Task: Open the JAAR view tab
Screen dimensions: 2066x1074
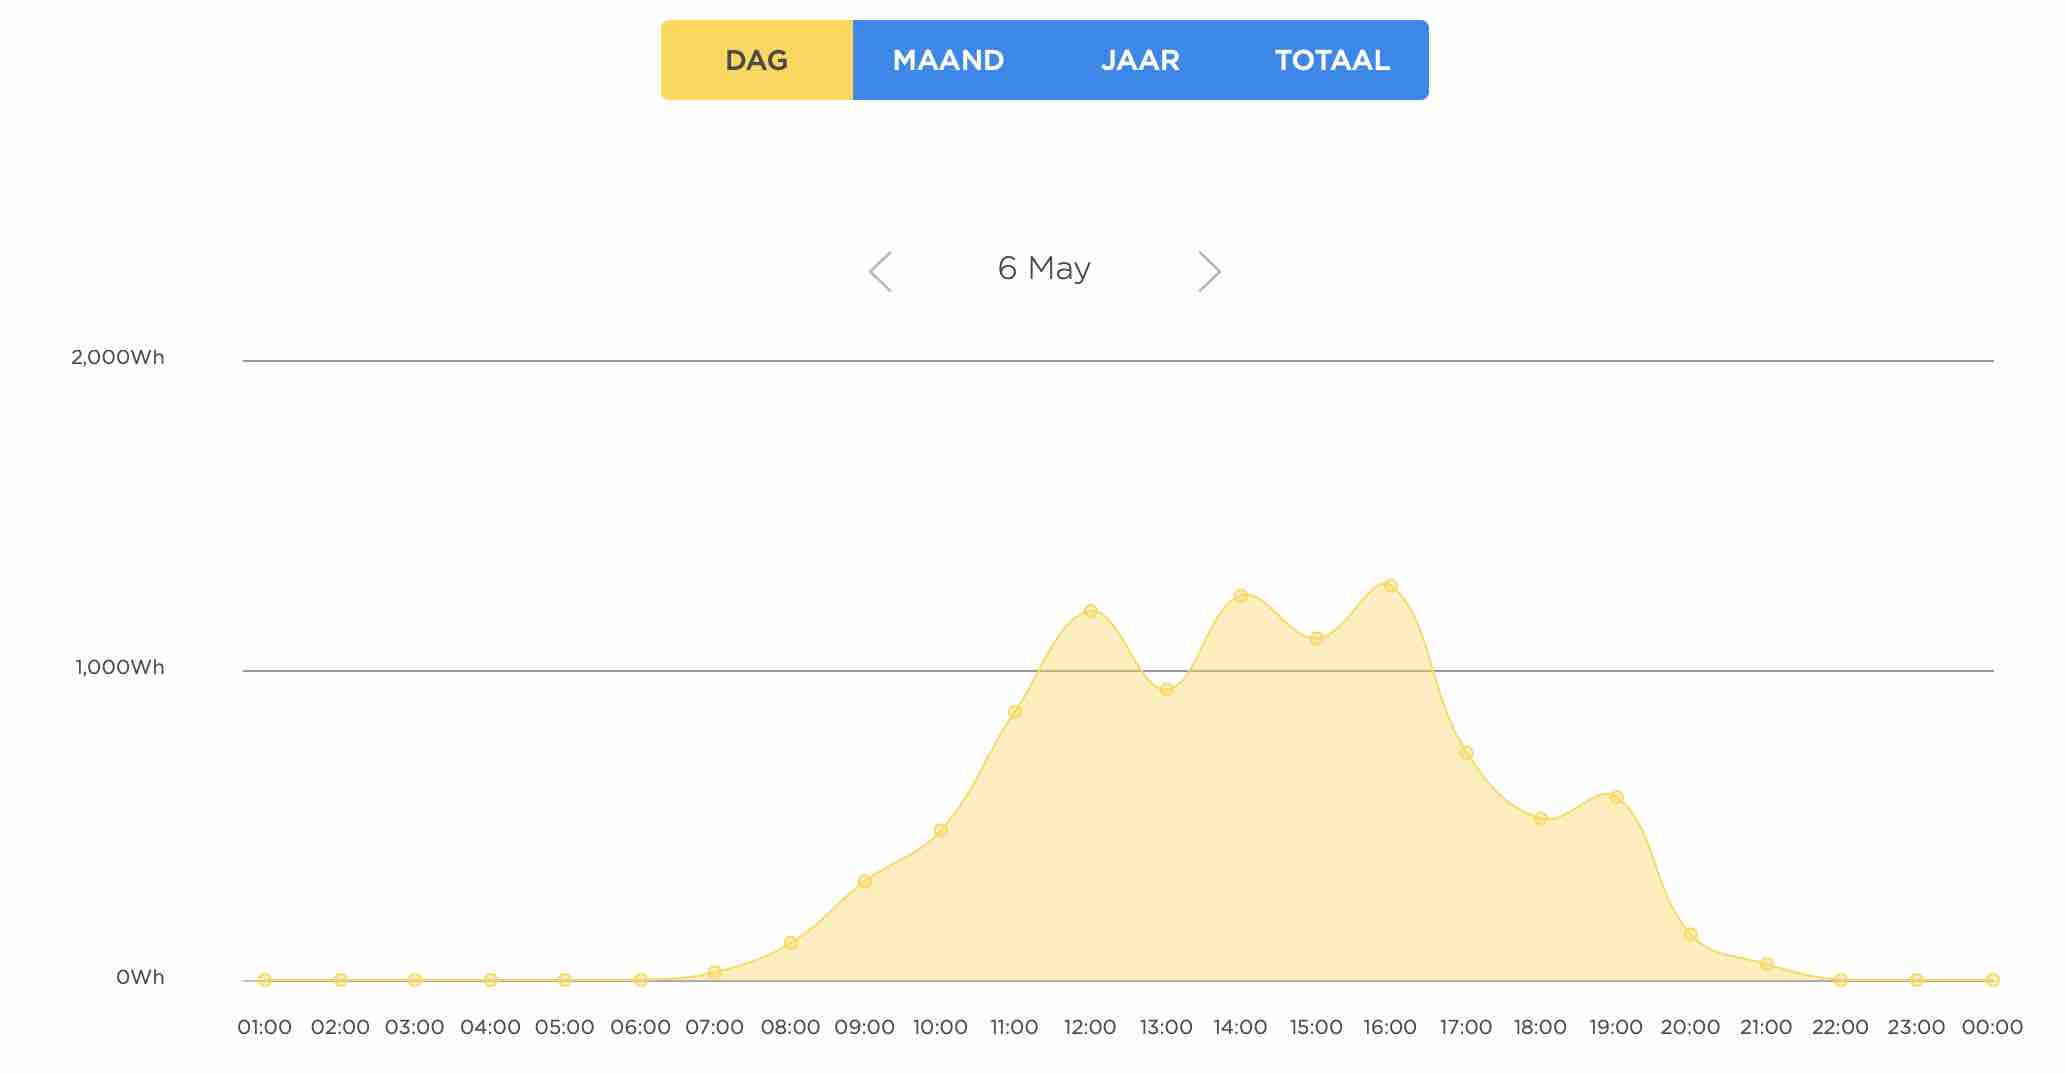Action: (x=1140, y=60)
